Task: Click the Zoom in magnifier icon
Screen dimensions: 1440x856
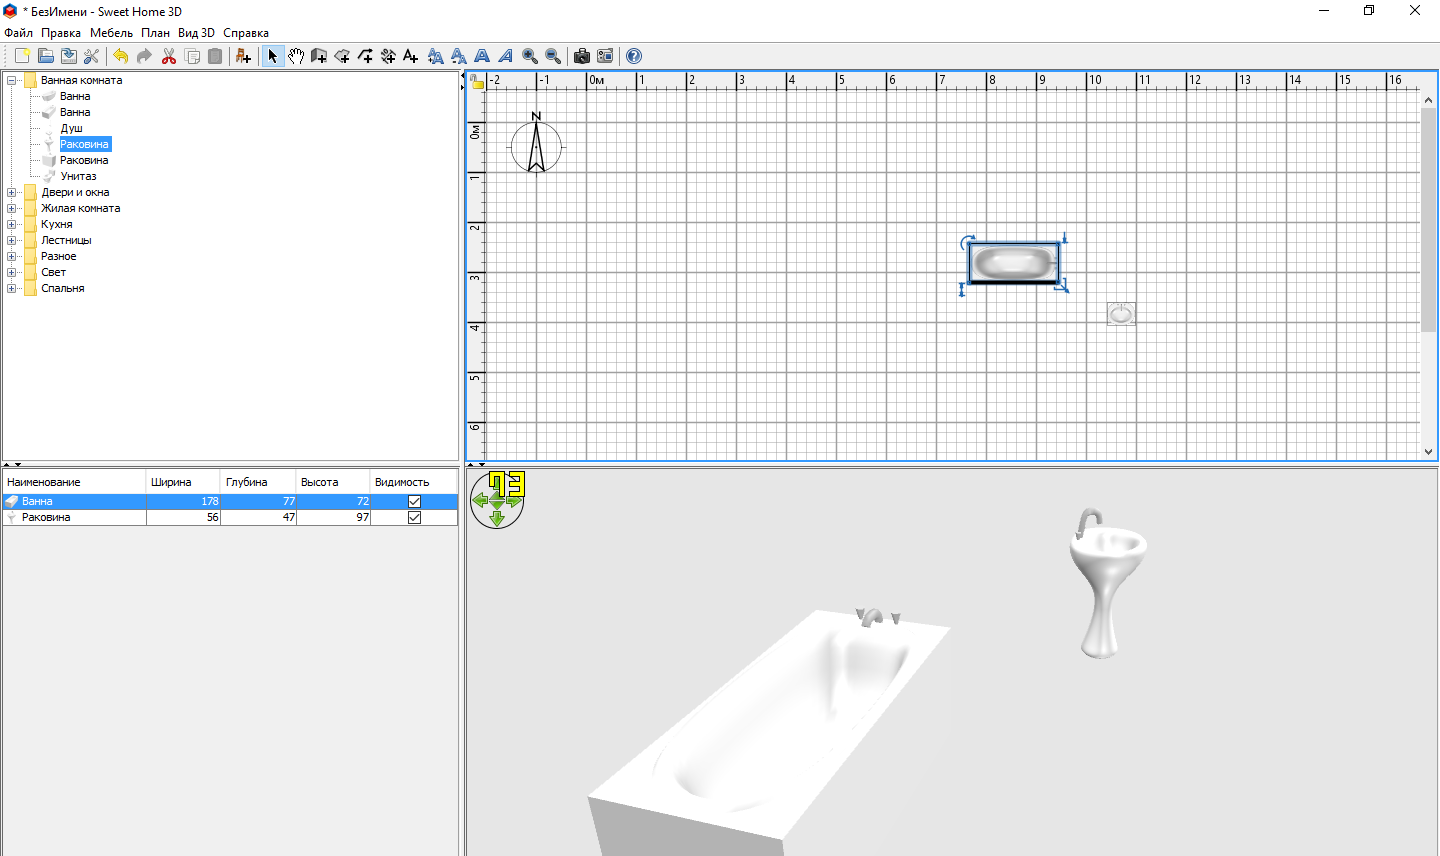Action: pos(530,56)
